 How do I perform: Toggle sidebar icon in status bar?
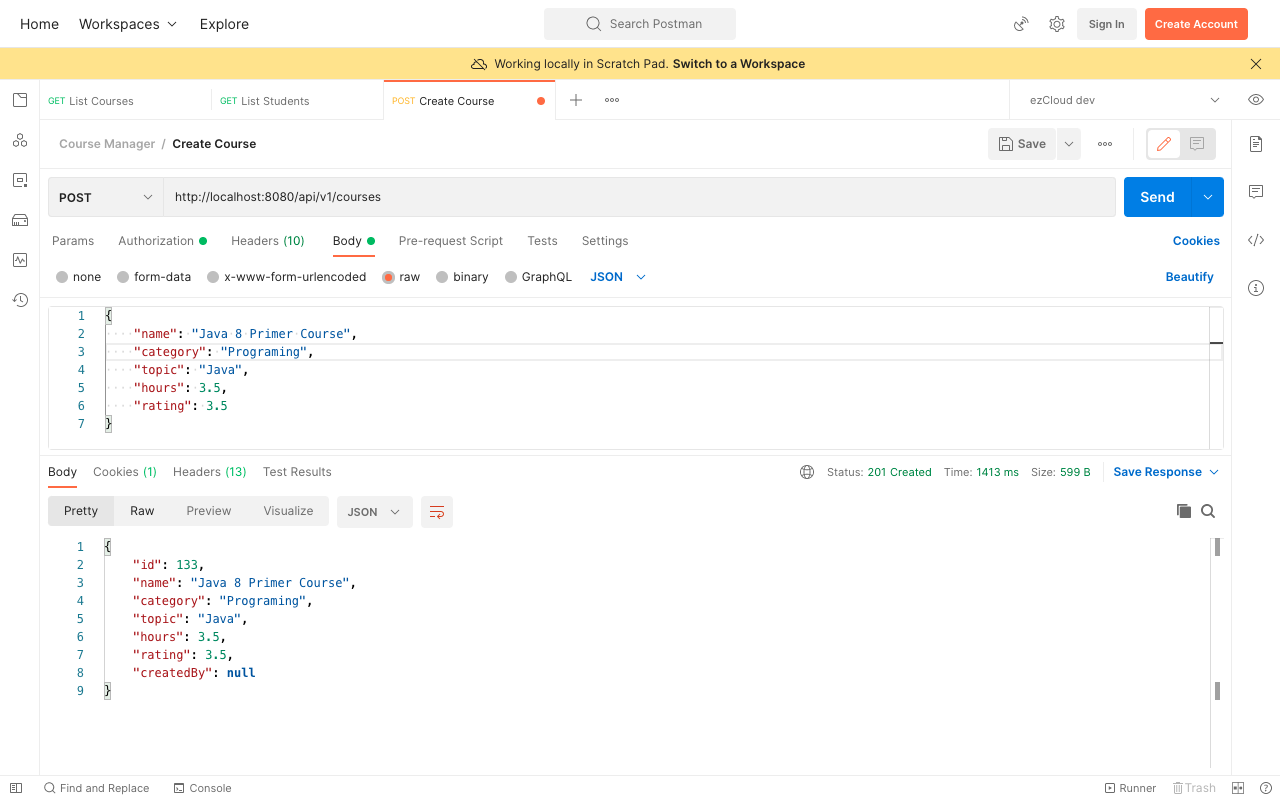tap(16, 788)
